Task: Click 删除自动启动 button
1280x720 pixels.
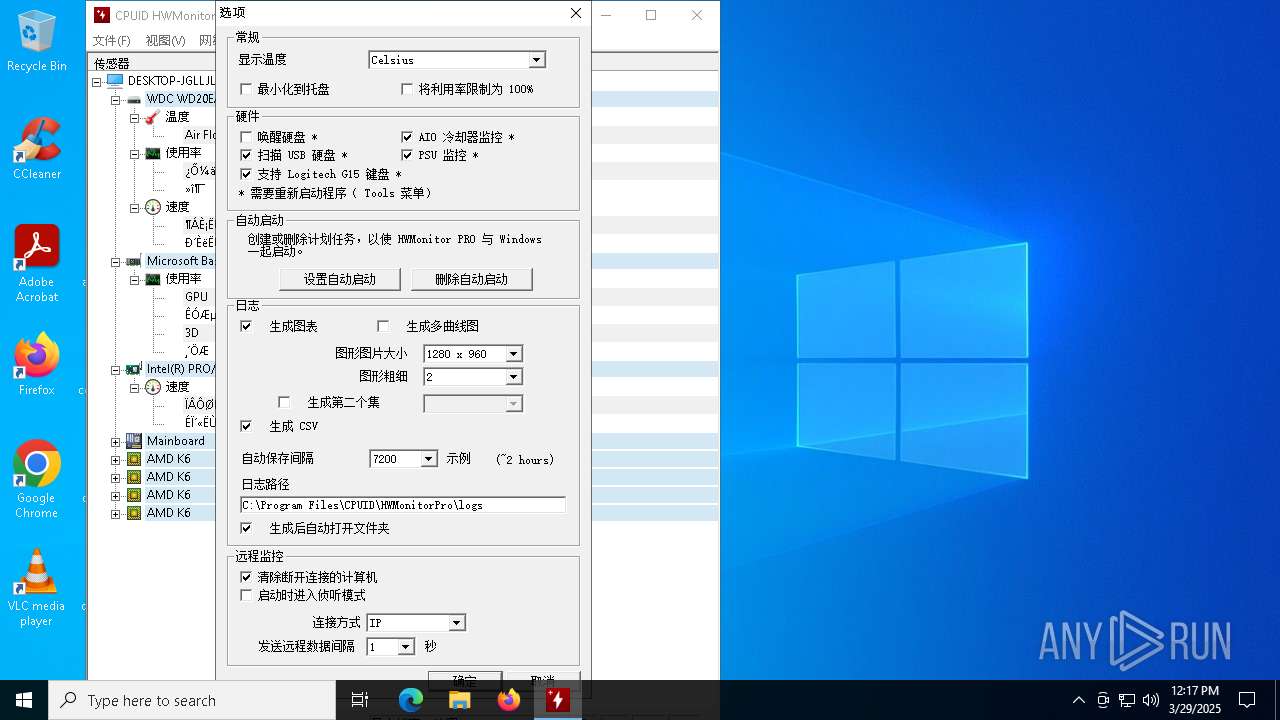Action: pyautogui.click(x=471, y=279)
